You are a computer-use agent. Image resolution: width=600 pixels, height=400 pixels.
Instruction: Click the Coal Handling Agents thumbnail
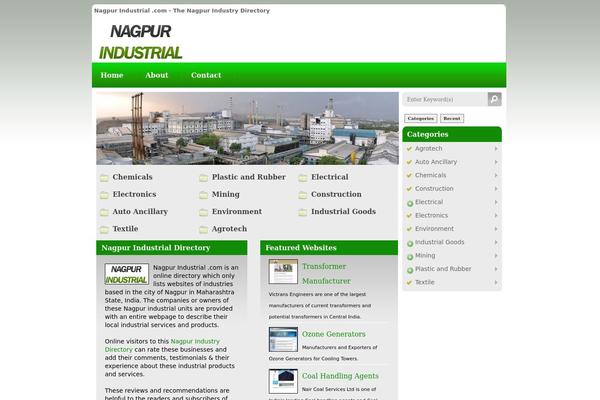click(283, 381)
